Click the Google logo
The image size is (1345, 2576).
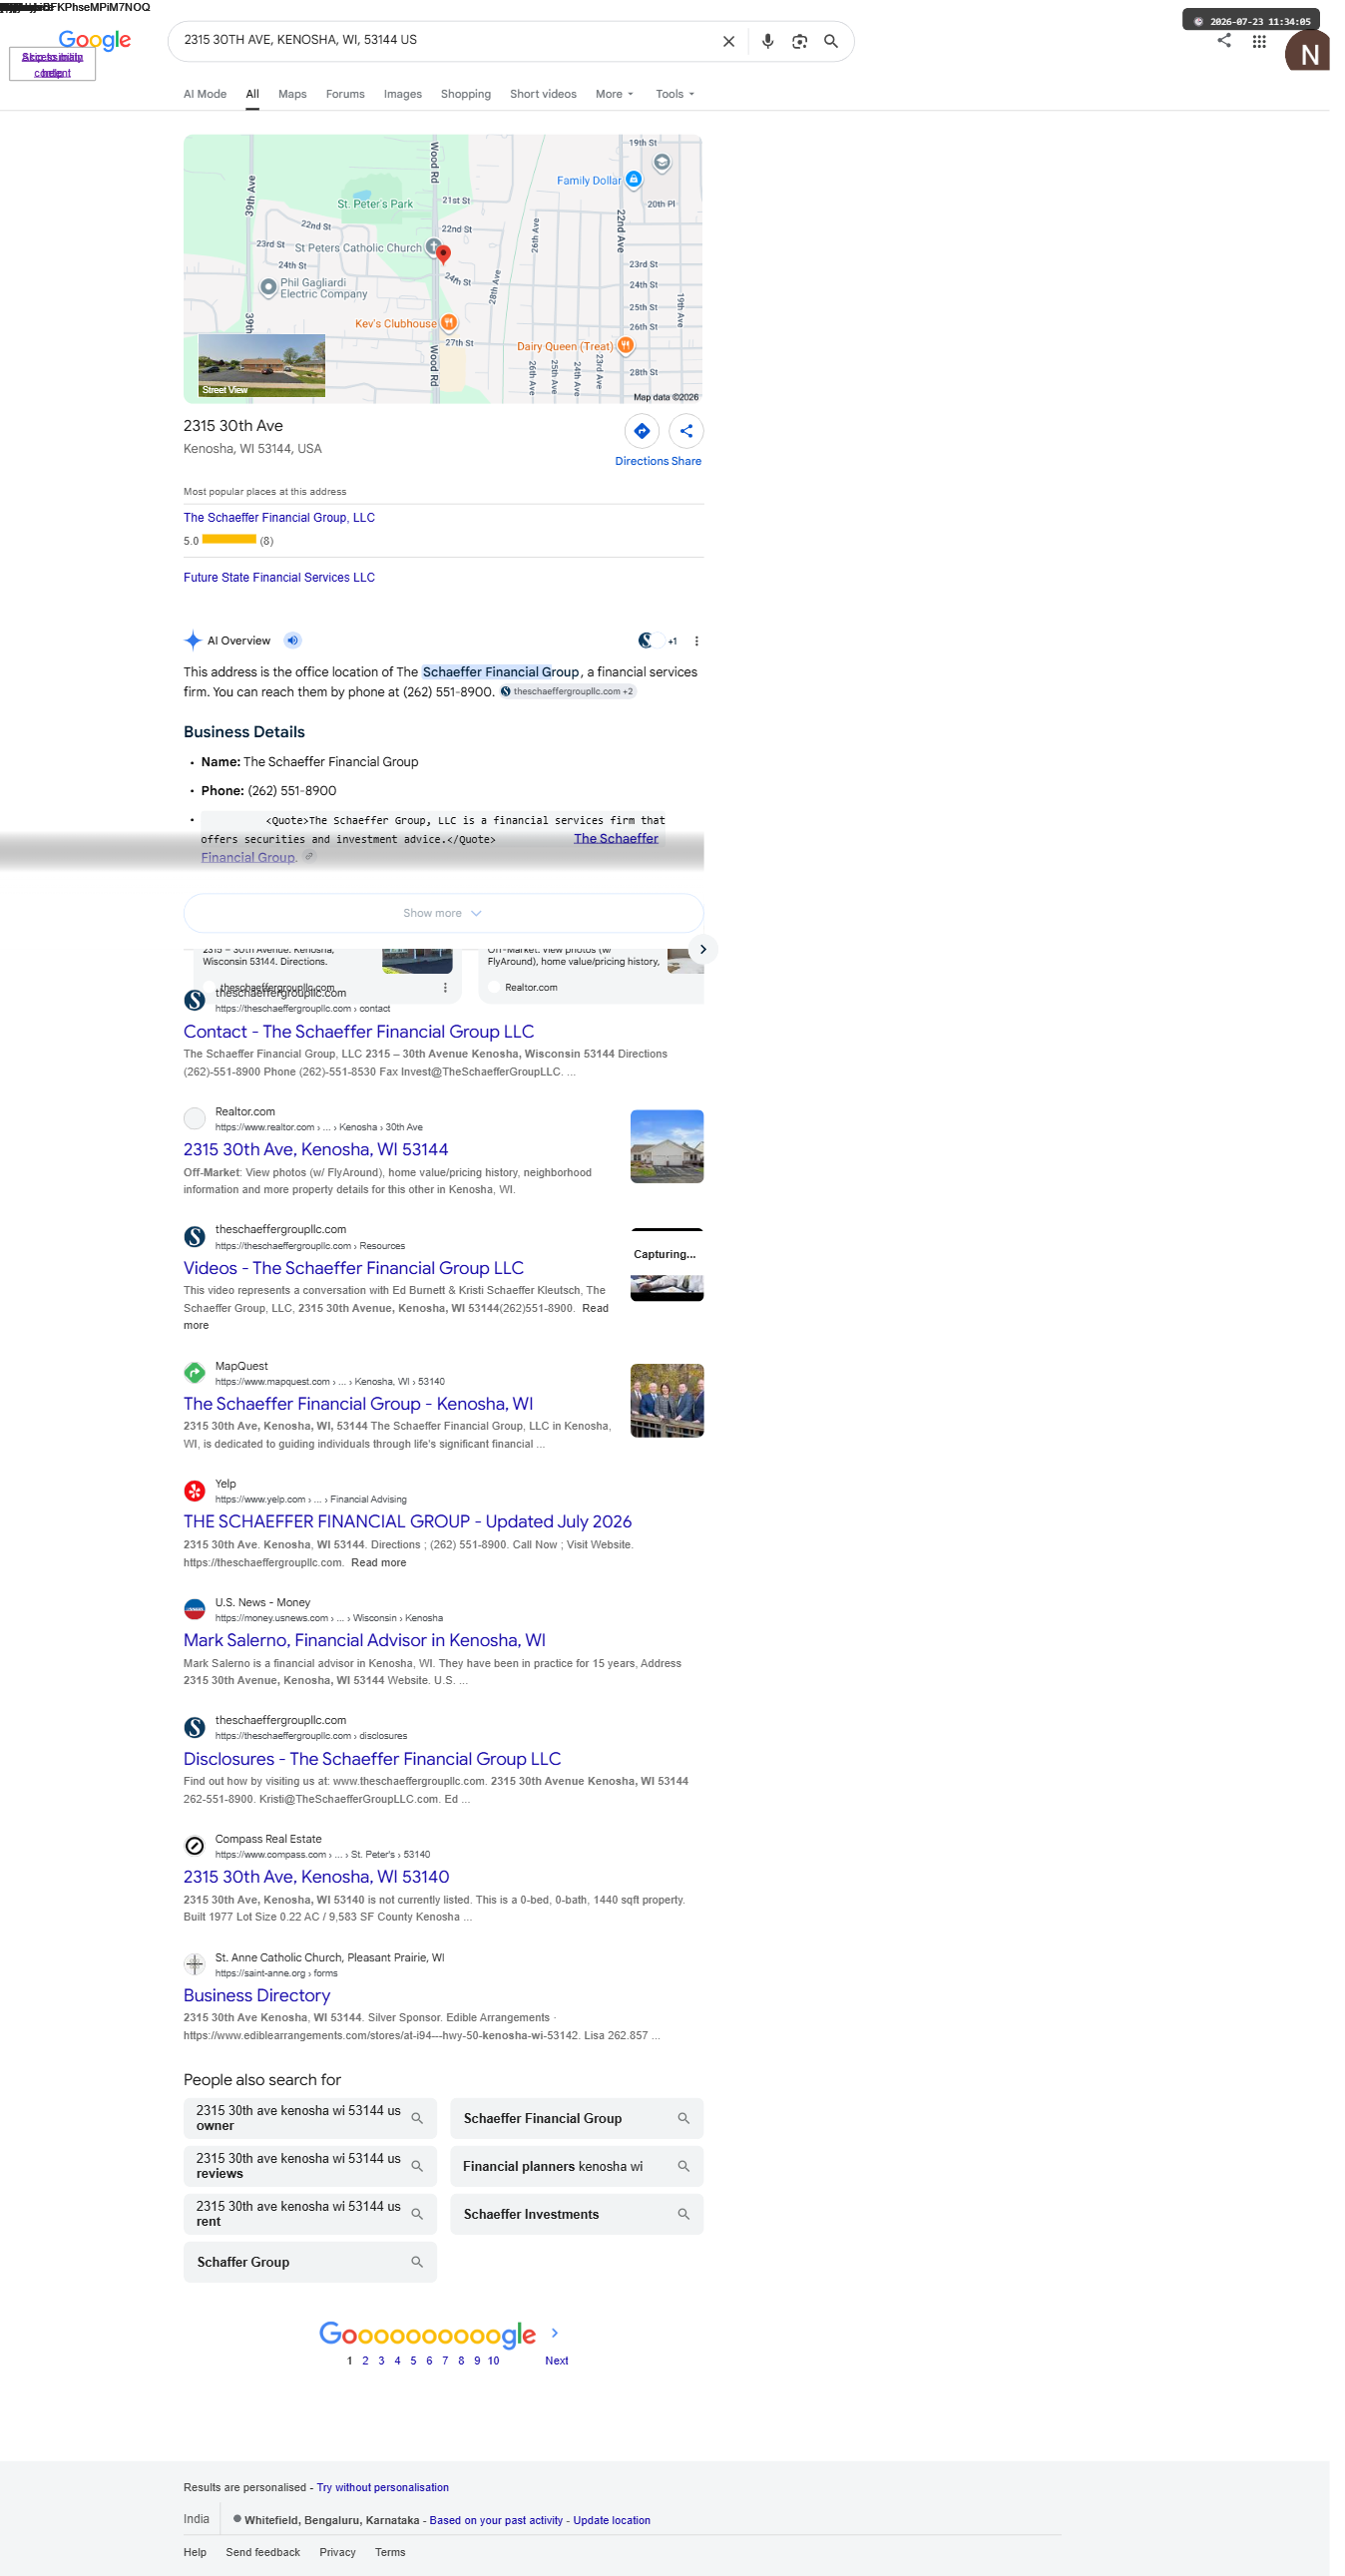tap(95, 40)
